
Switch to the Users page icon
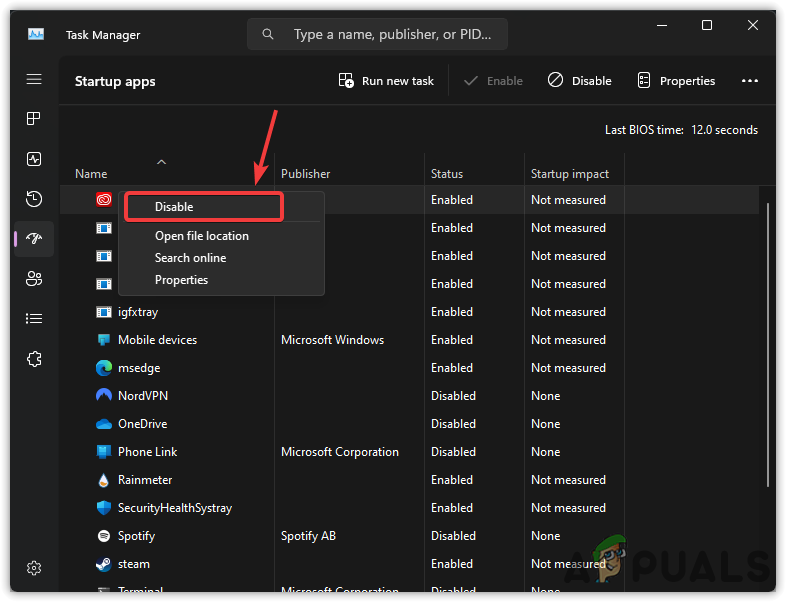(x=34, y=279)
